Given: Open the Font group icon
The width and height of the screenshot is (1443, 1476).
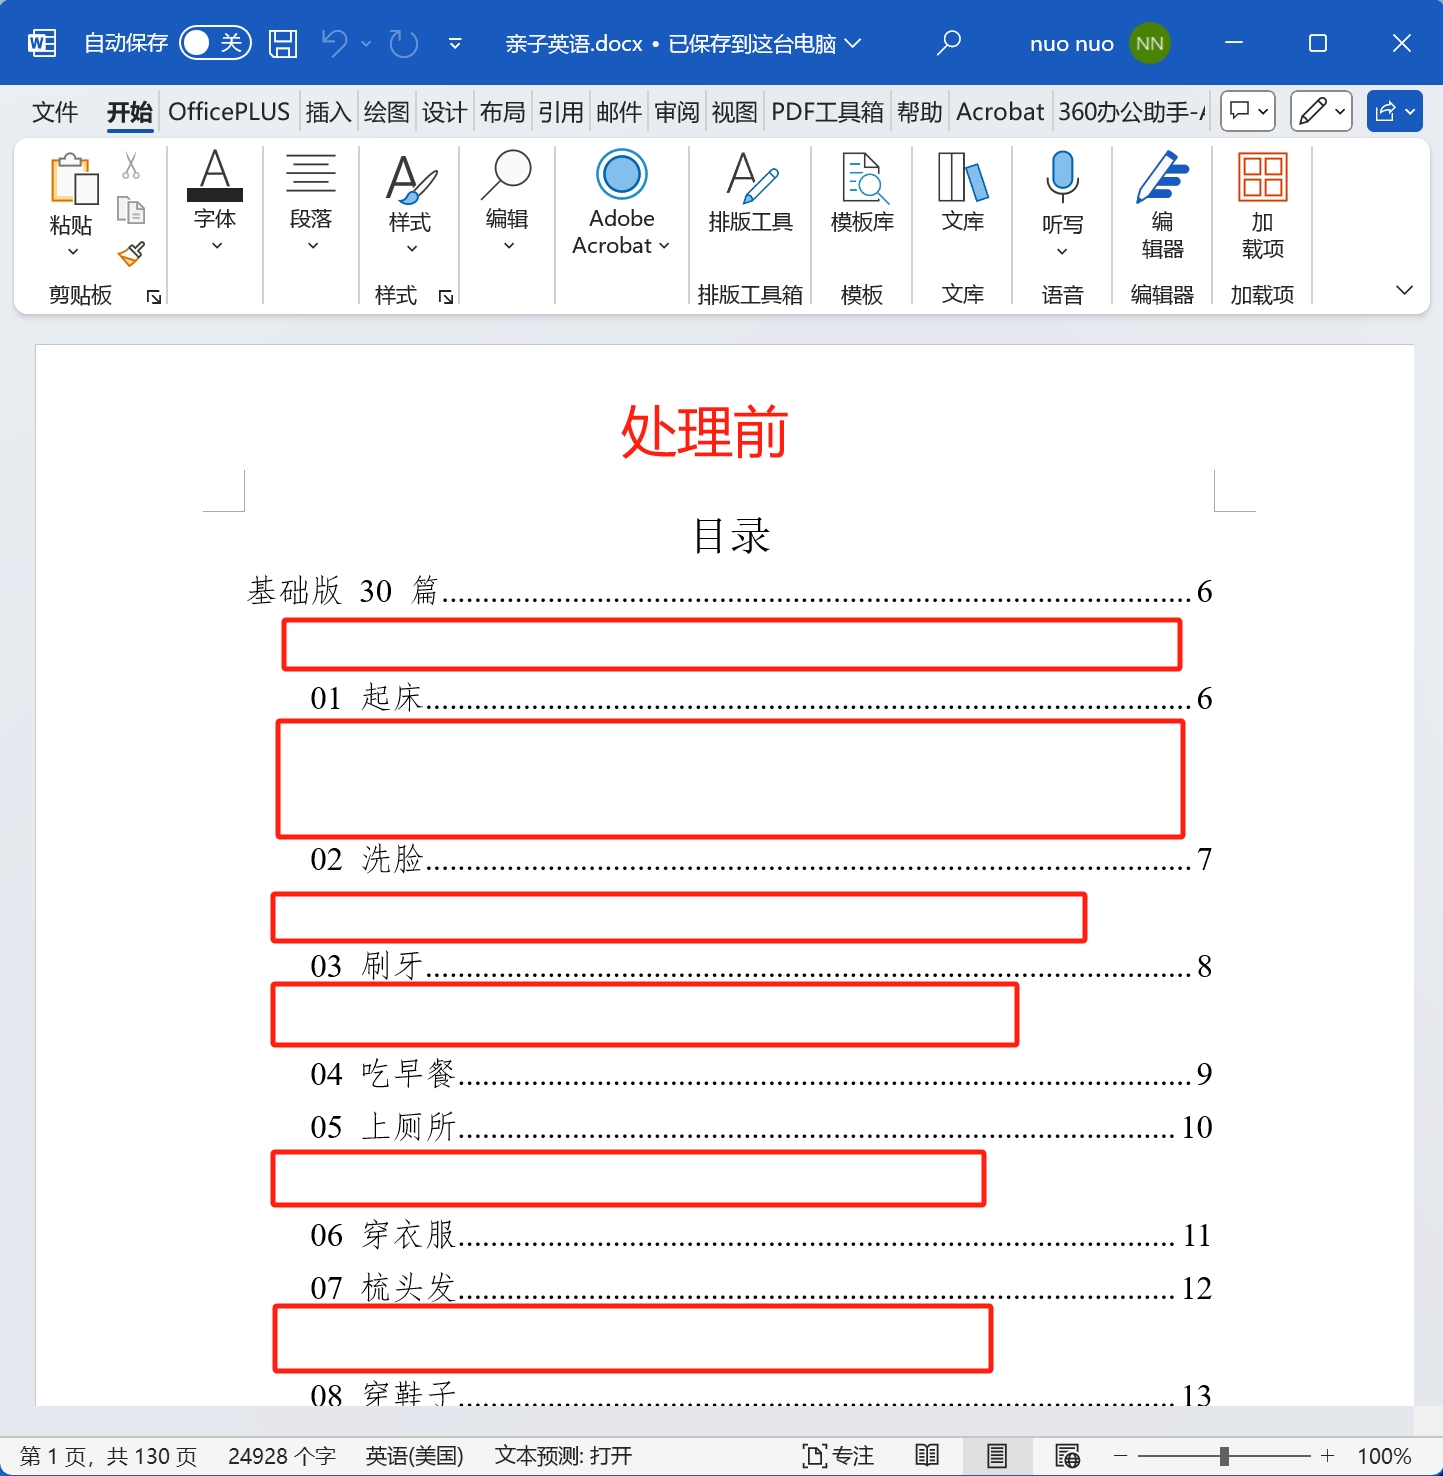Looking at the screenshot, I should [215, 175].
